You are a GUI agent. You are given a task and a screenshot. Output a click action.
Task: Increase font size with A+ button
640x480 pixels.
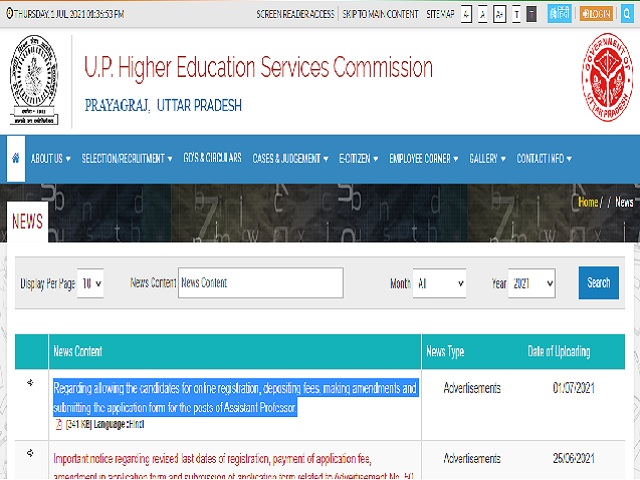click(499, 14)
